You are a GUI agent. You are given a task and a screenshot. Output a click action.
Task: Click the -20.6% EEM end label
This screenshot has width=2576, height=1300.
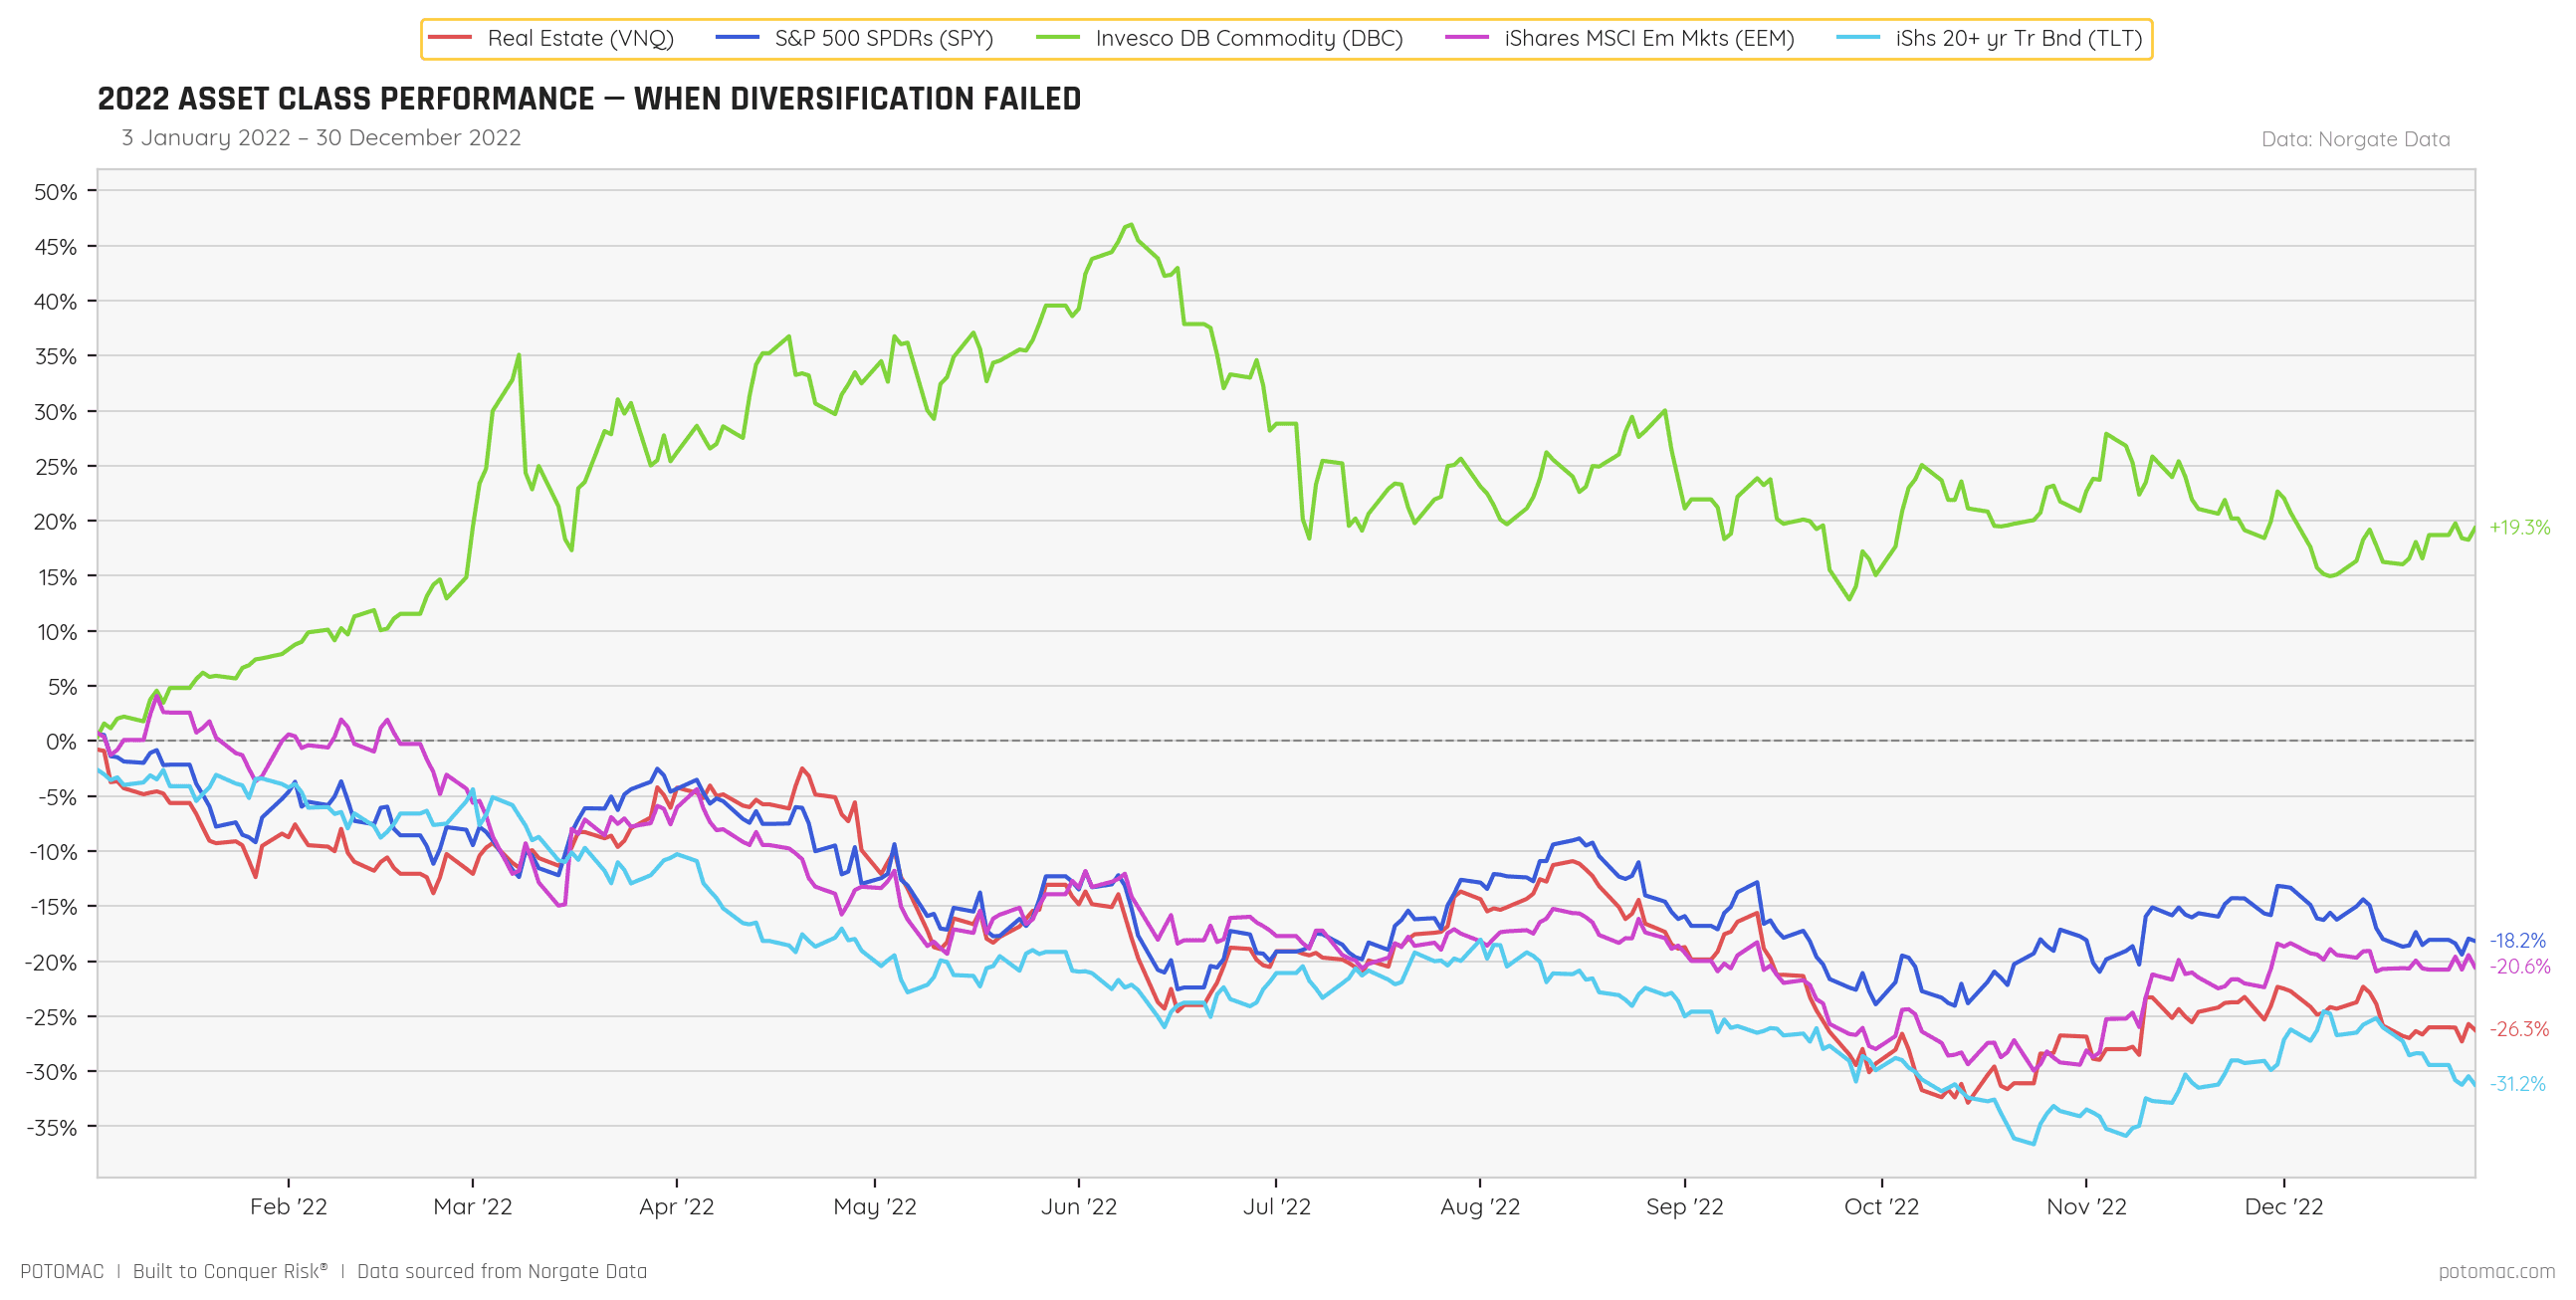[2518, 966]
